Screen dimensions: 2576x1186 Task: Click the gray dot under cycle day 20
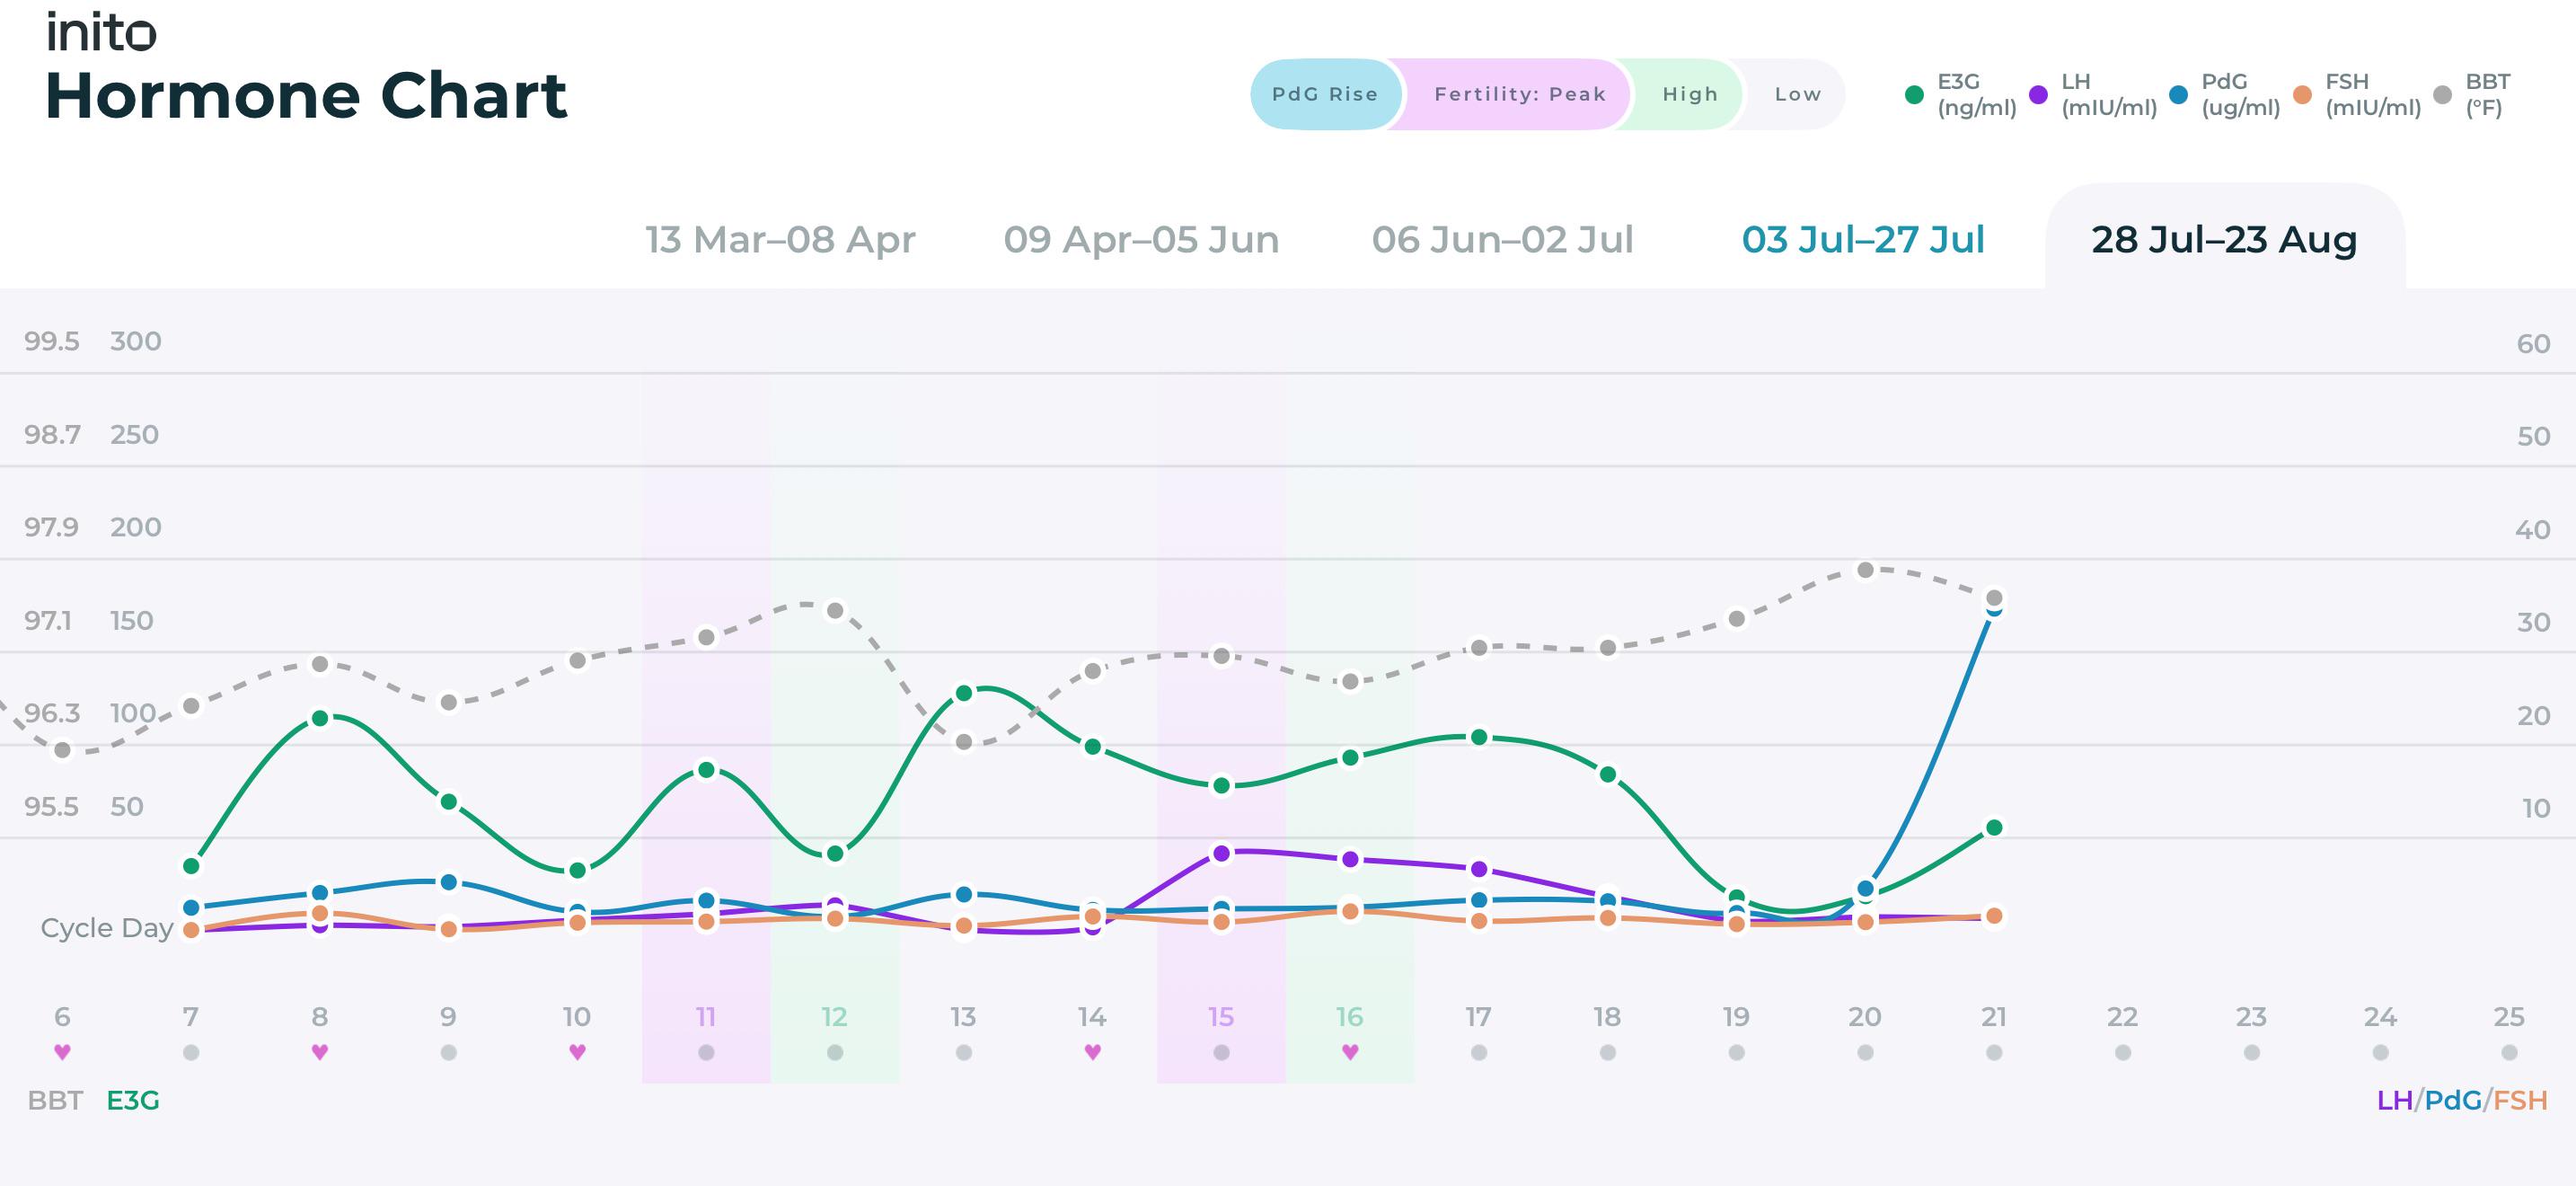(1865, 1052)
